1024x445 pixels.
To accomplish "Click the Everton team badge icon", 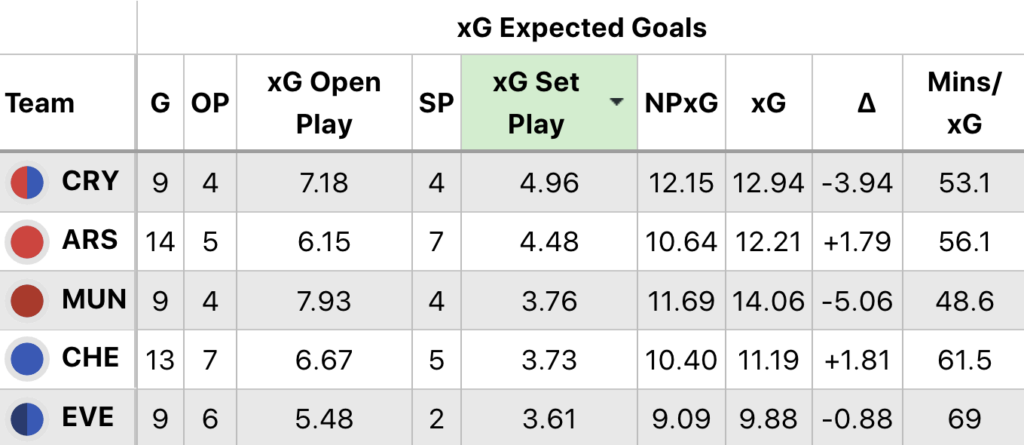I will 27,416.
